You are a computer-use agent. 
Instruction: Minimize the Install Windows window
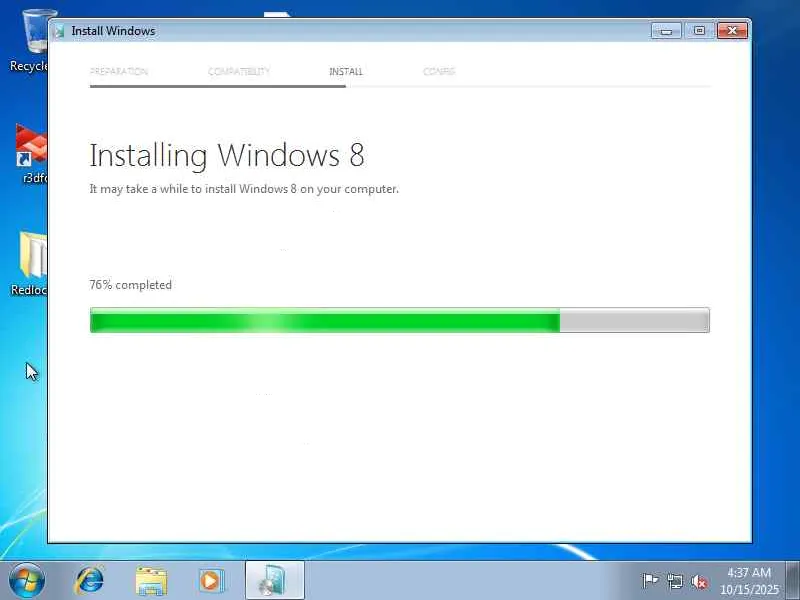[x=666, y=31]
